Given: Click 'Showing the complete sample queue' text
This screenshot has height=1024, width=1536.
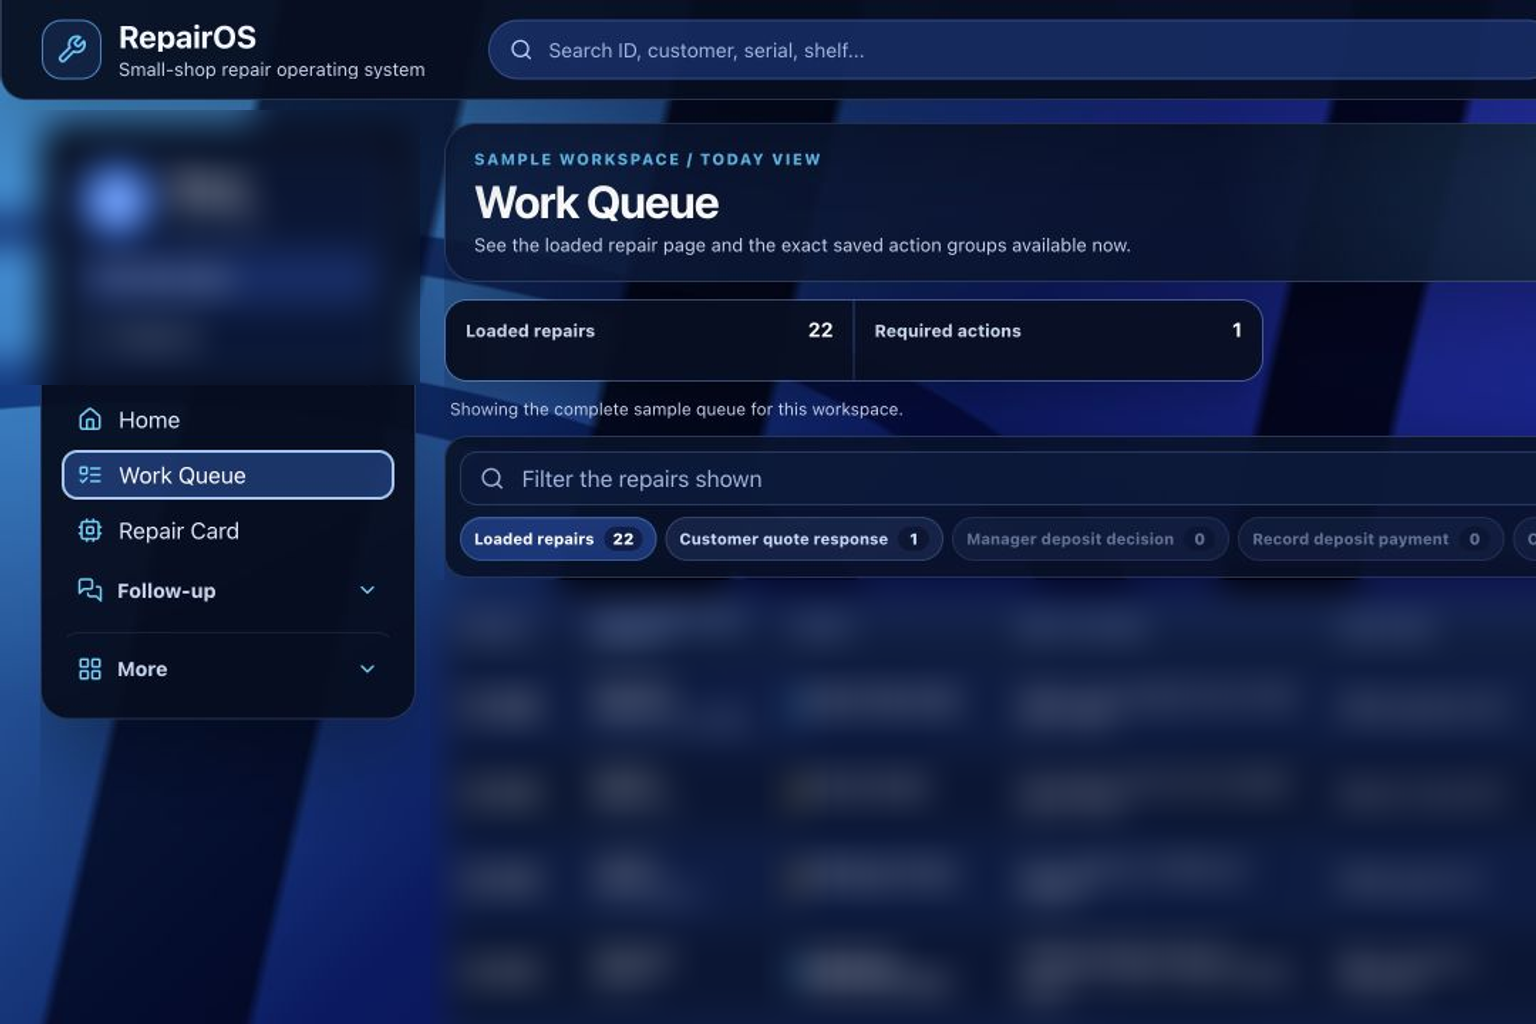Looking at the screenshot, I should (676, 409).
